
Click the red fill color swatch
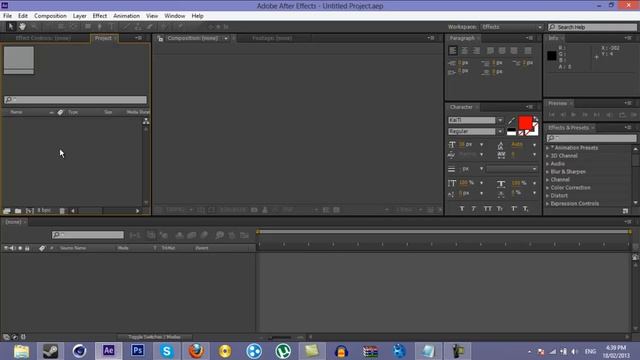coord(525,122)
